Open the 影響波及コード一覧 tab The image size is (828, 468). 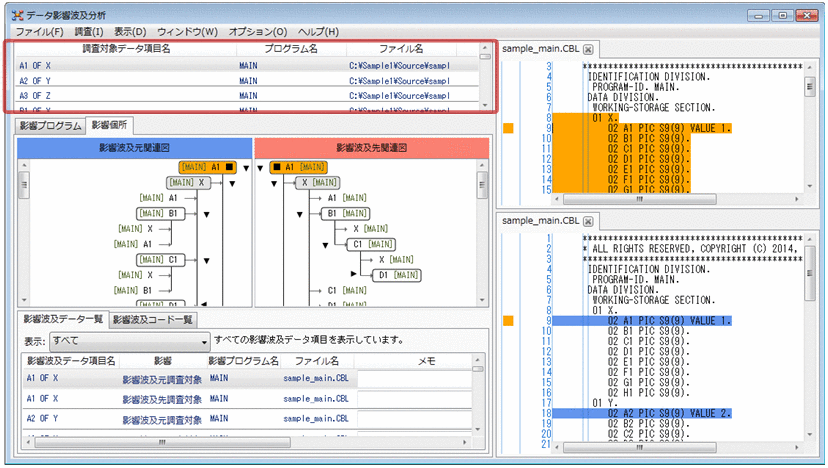pos(152,320)
